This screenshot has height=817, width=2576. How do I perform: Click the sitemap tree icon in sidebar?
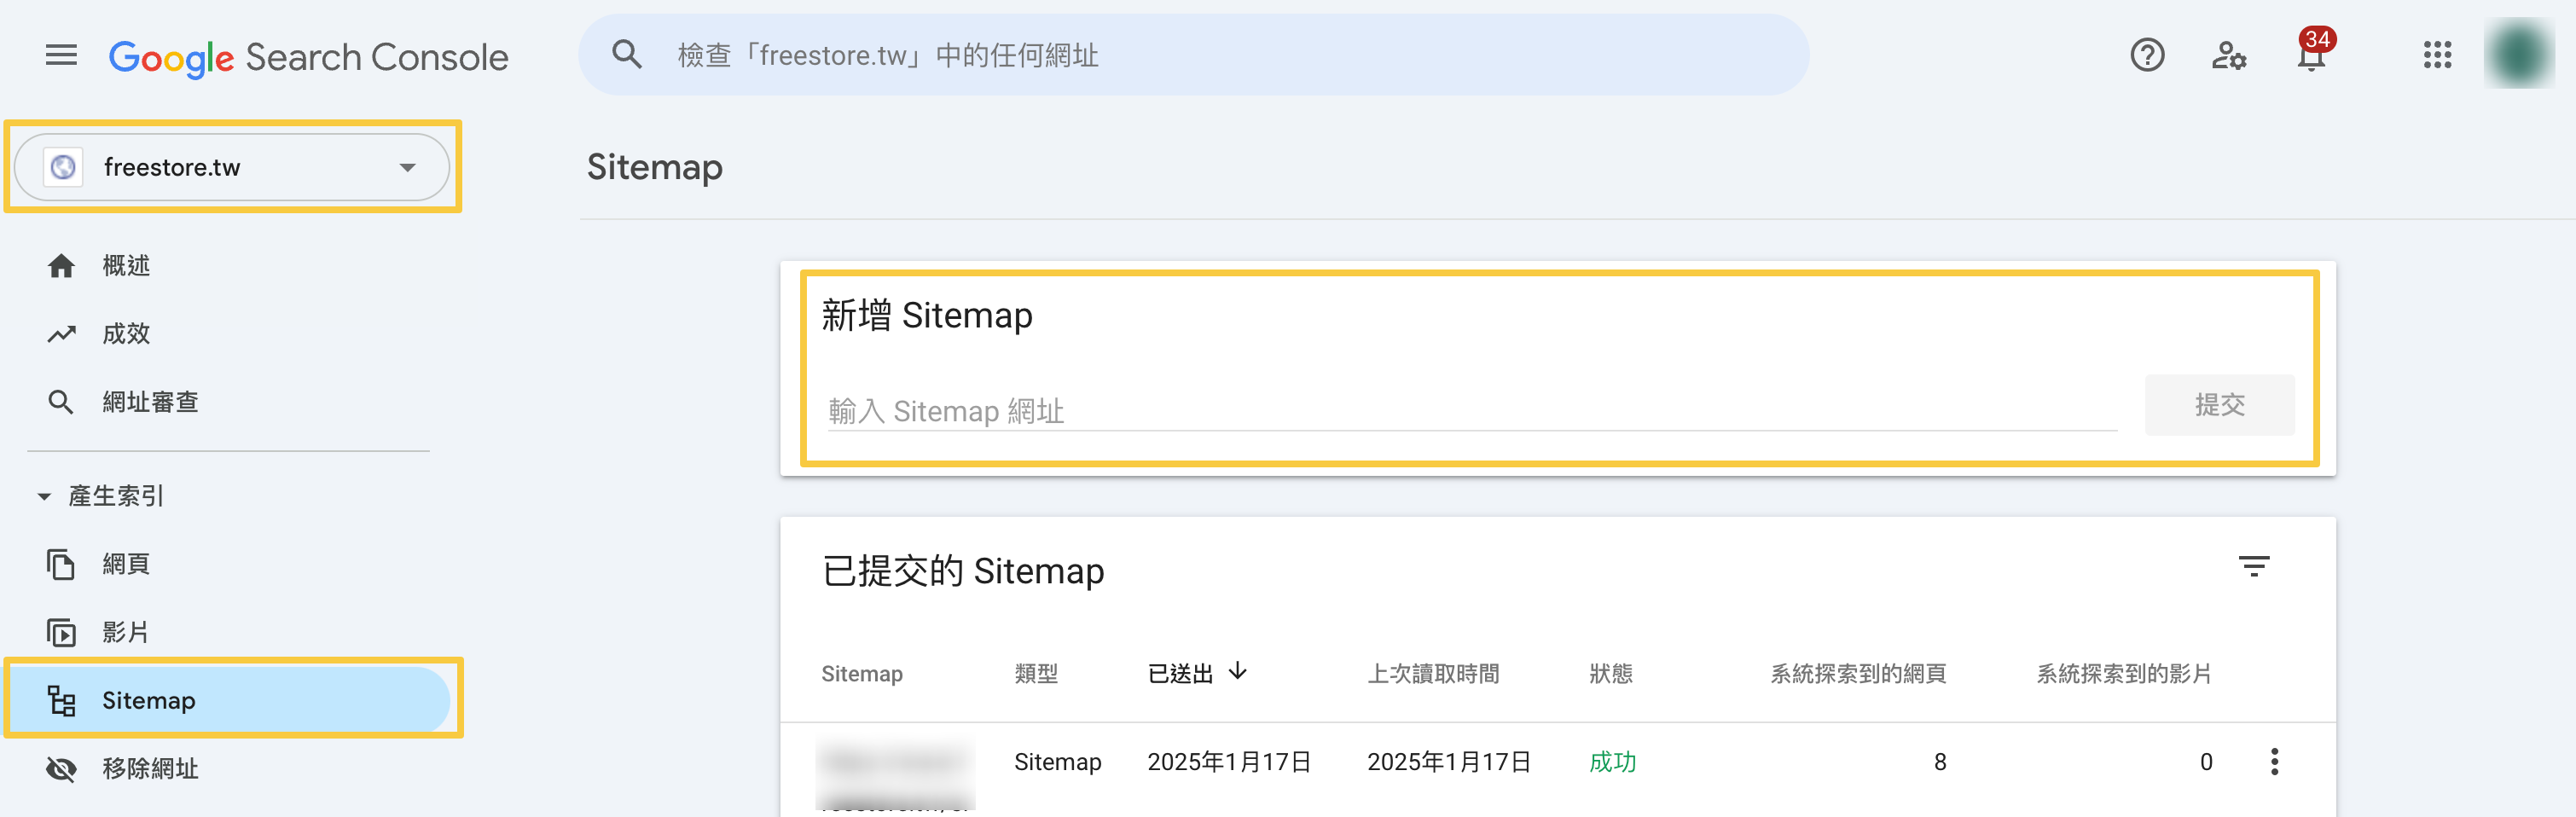point(61,700)
